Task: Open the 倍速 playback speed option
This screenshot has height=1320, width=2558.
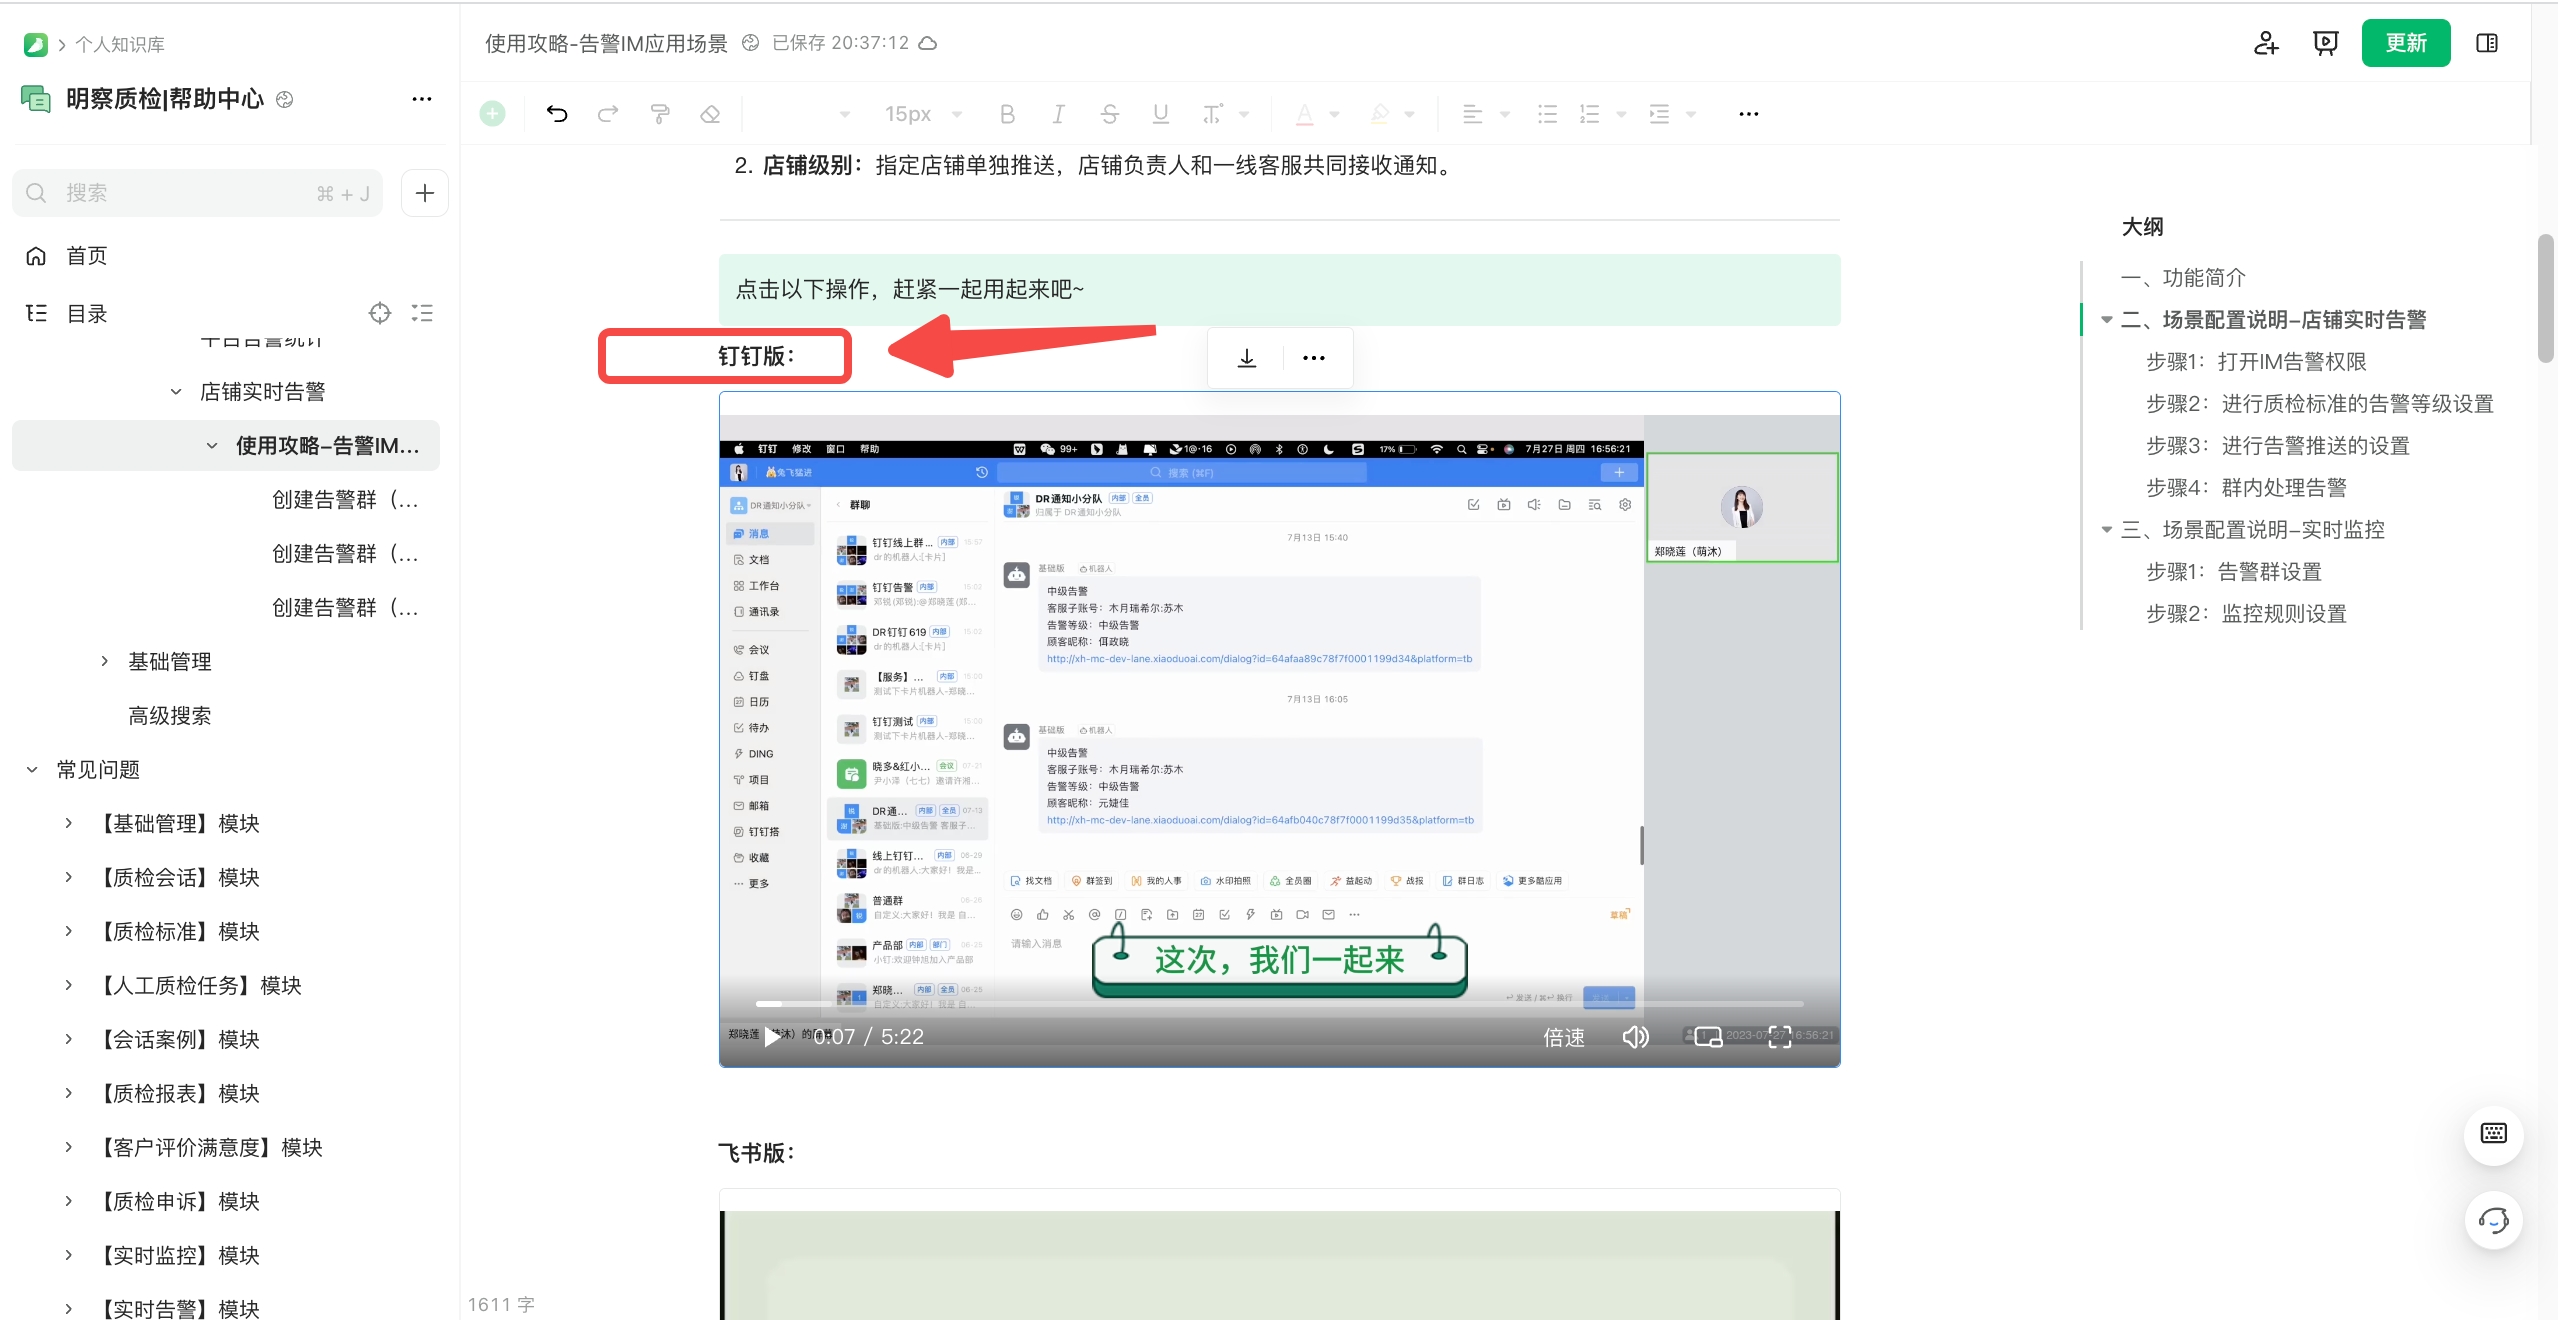Action: click(1564, 1037)
